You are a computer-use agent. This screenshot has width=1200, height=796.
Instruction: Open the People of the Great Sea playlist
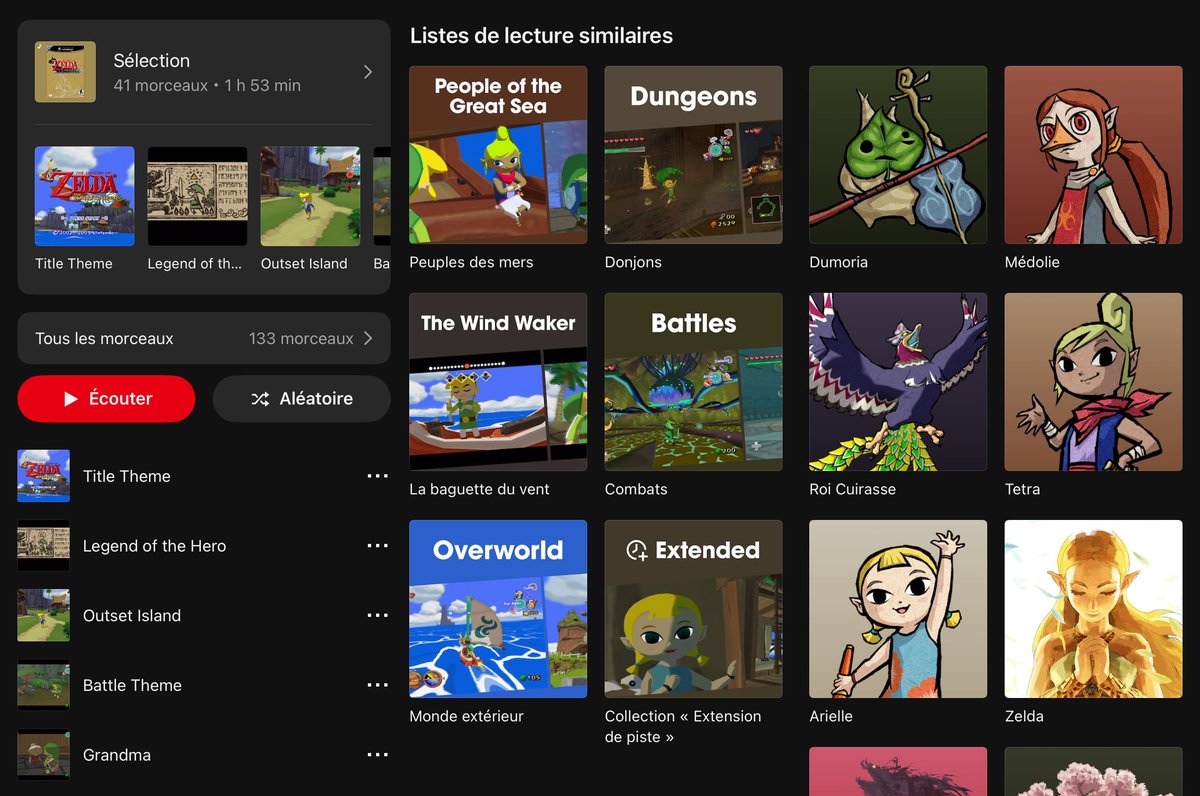[x=498, y=155]
